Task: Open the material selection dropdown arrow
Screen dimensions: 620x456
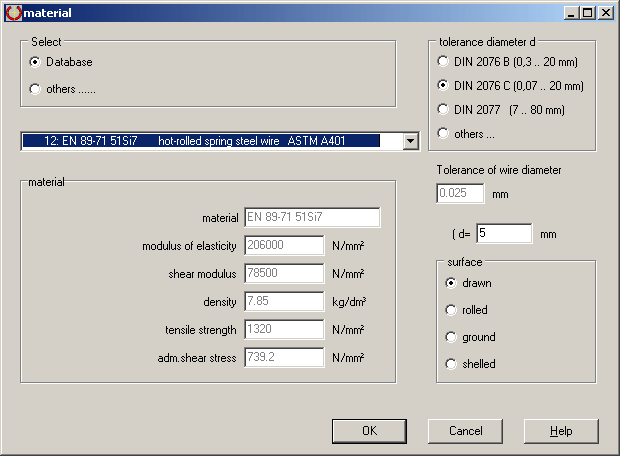Action: click(410, 141)
